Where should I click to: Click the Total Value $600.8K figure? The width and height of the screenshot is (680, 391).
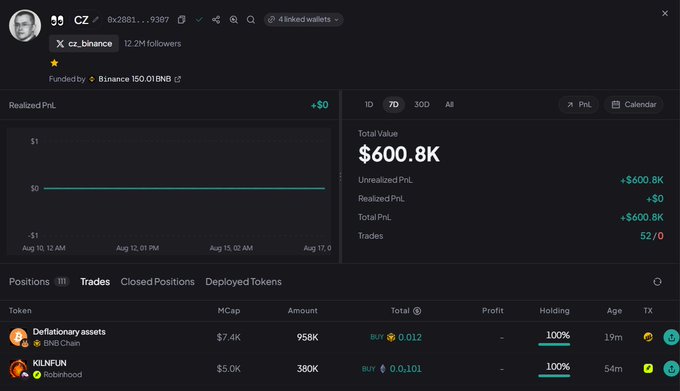click(x=399, y=154)
